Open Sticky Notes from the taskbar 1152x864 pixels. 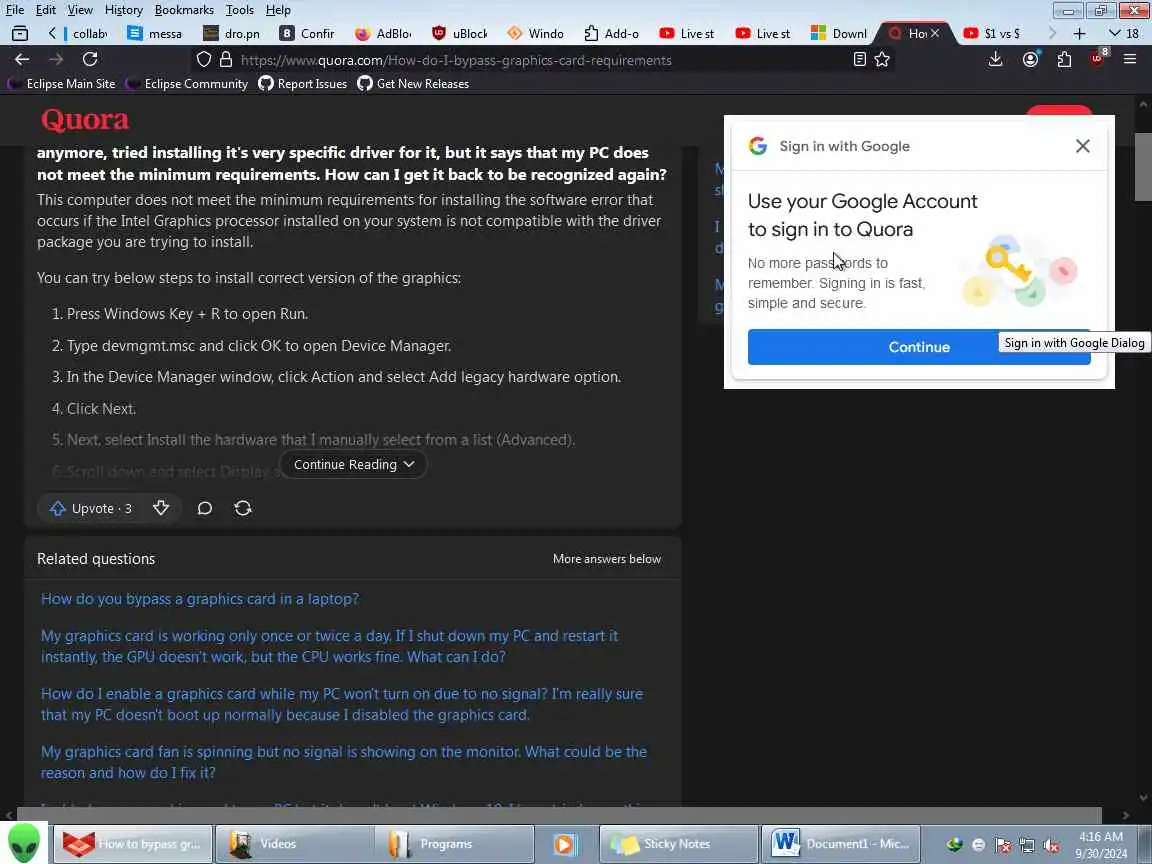coord(678,843)
